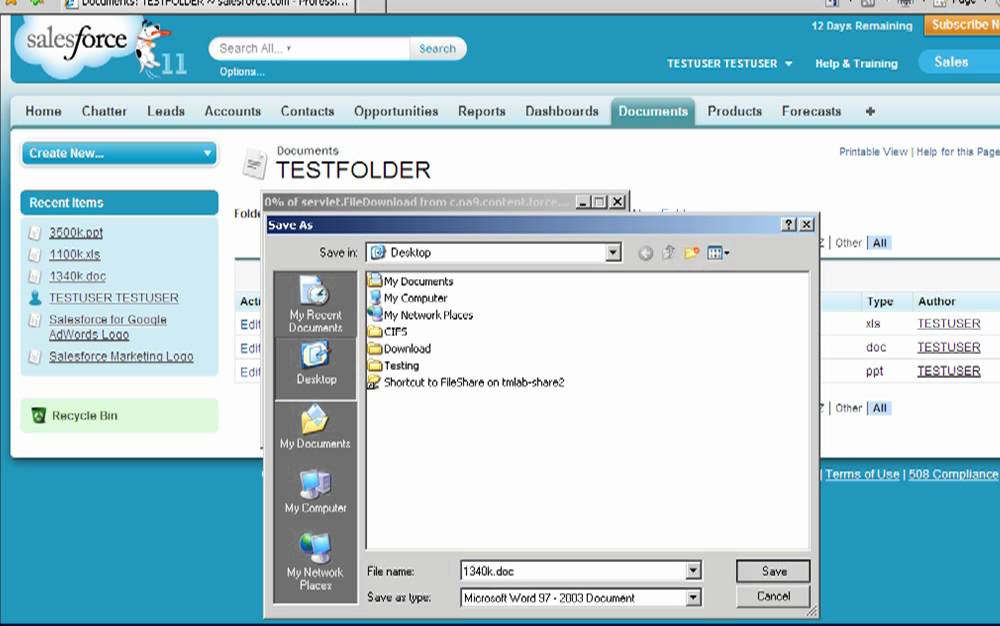Click the Subscribe Now button
This screenshot has width=1000, height=626.
962,25
